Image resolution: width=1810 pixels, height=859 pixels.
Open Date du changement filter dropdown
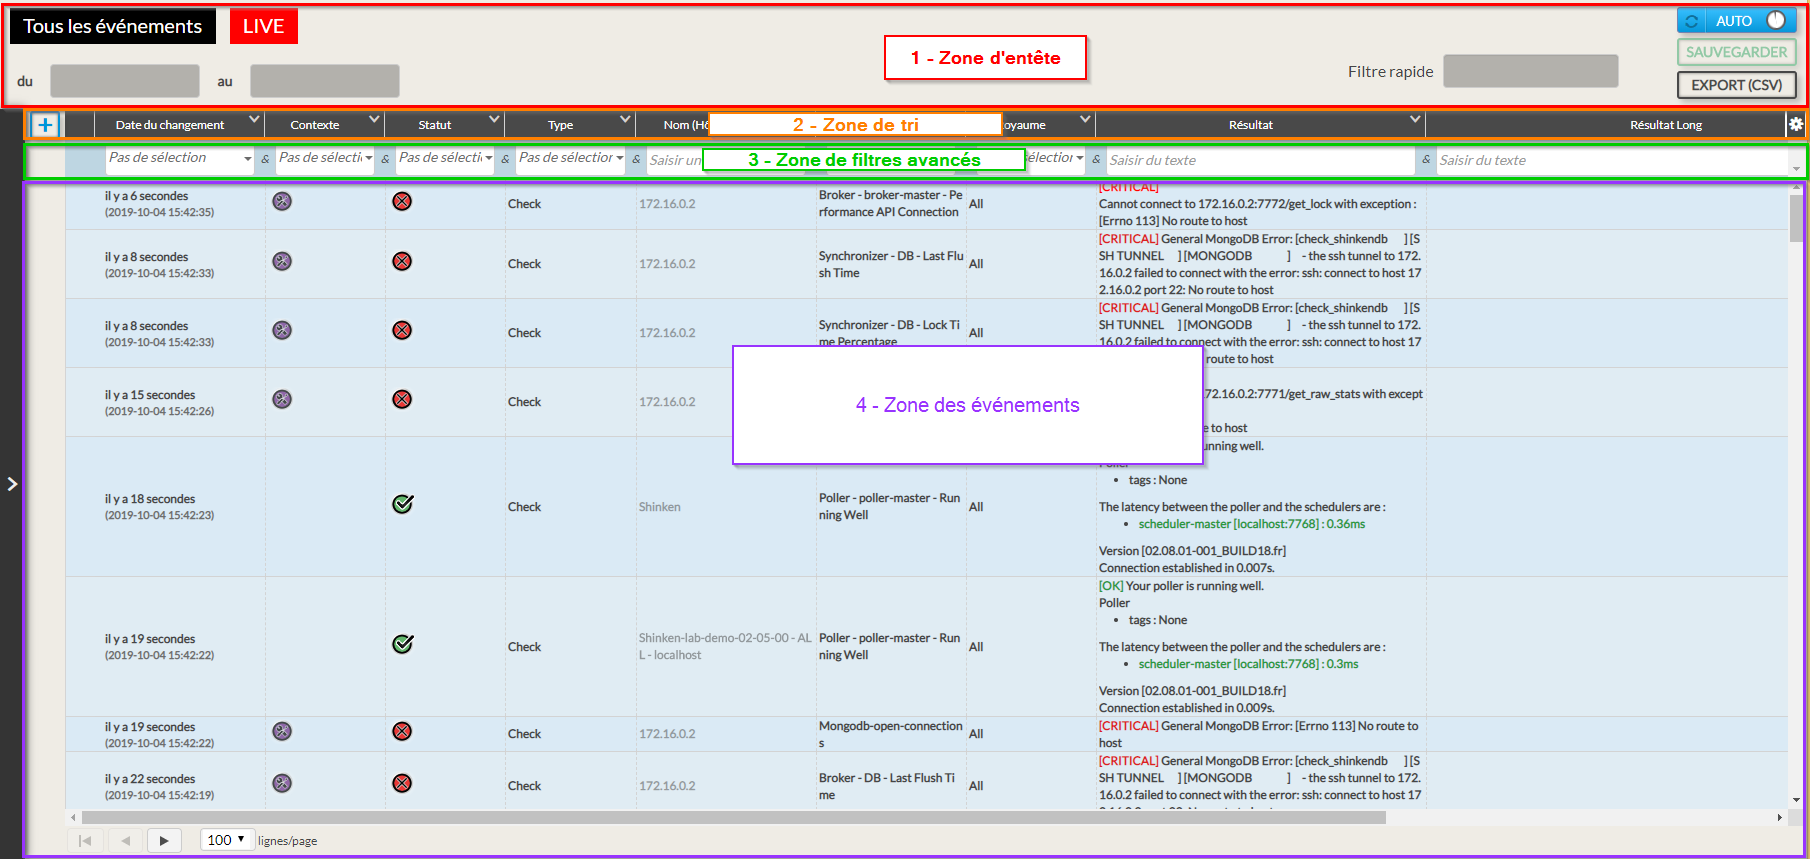(x=180, y=159)
